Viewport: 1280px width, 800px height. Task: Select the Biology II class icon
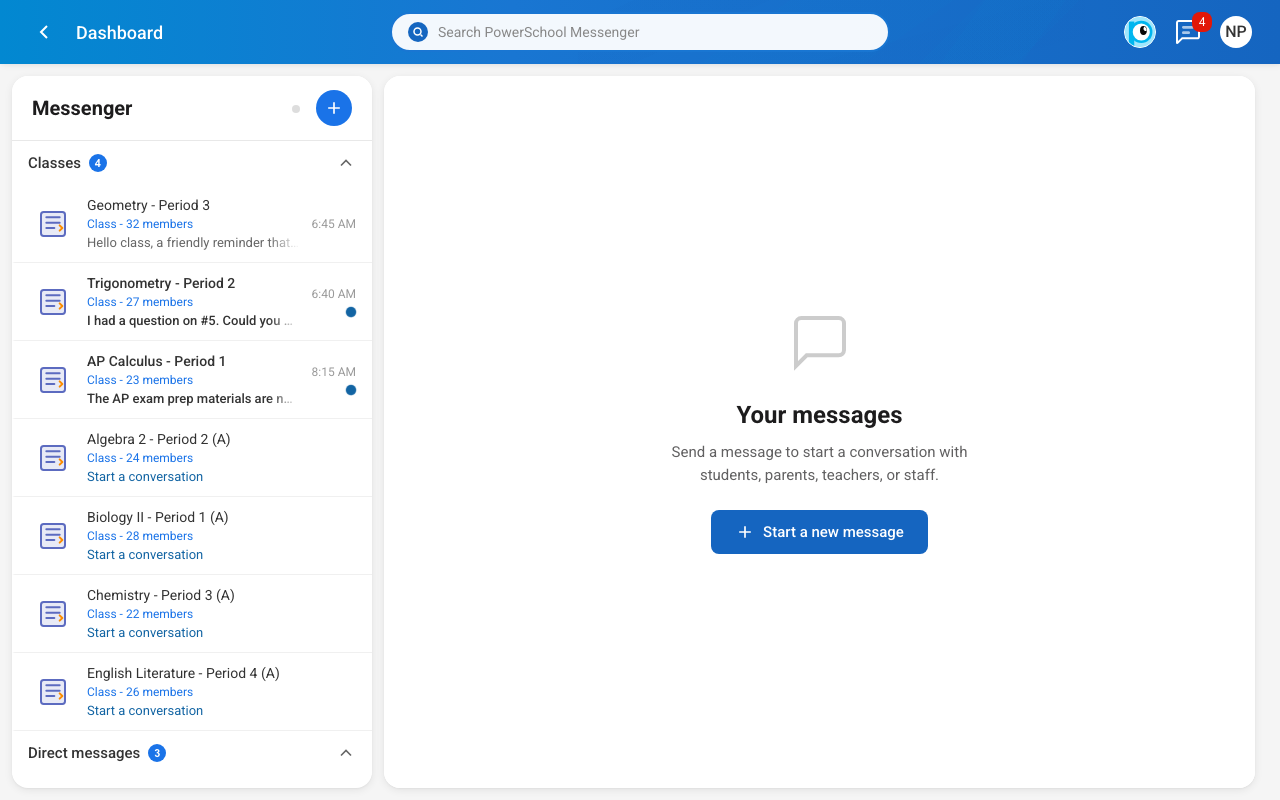[x=53, y=535]
